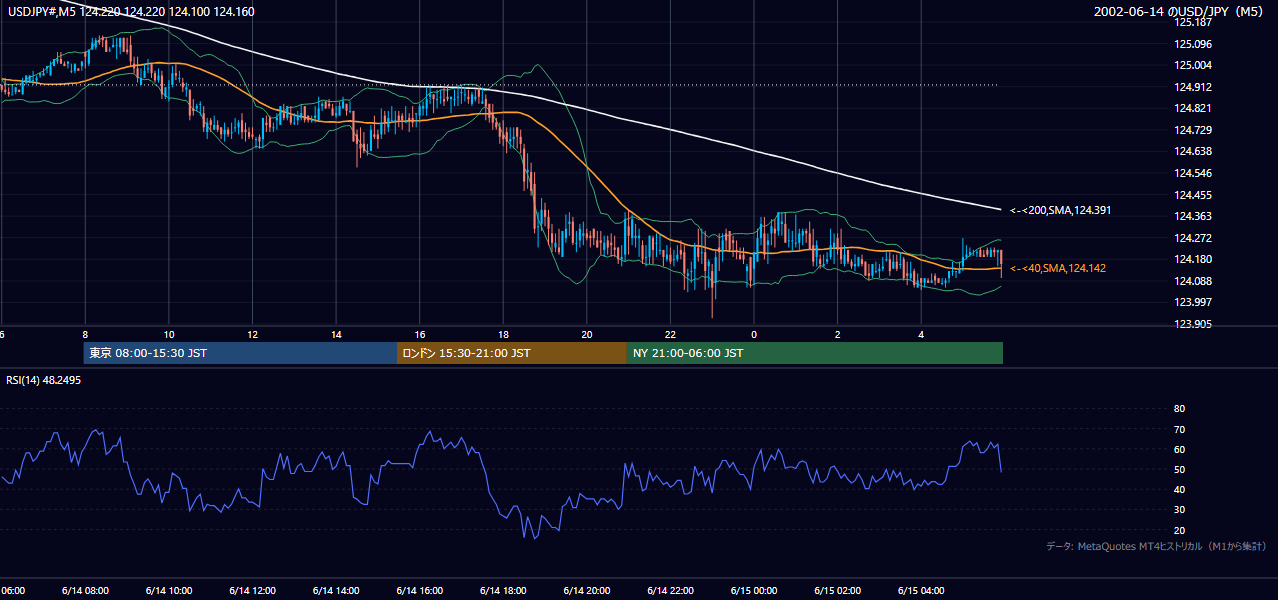Click hour tick 12 below the price chart
This screenshot has width=1278, height=600.
pos(253,334)
